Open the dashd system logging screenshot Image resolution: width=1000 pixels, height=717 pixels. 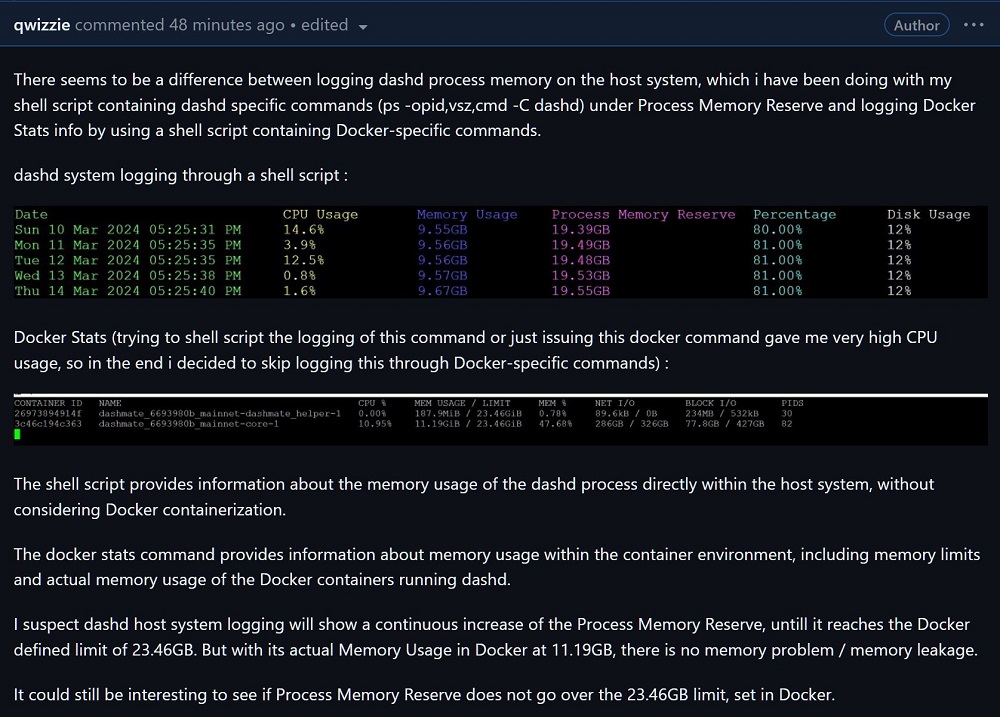501,252
